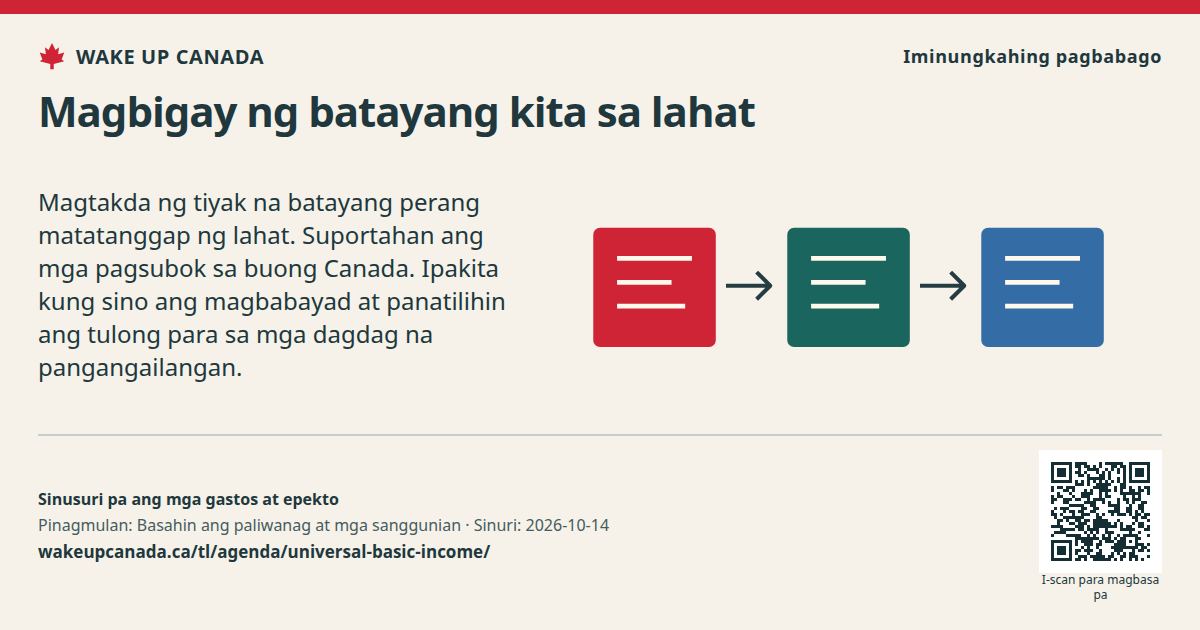Click the 'I-scan para magbasa pa' caption
Screen dimensions: 1200x630
(1100, 587)
